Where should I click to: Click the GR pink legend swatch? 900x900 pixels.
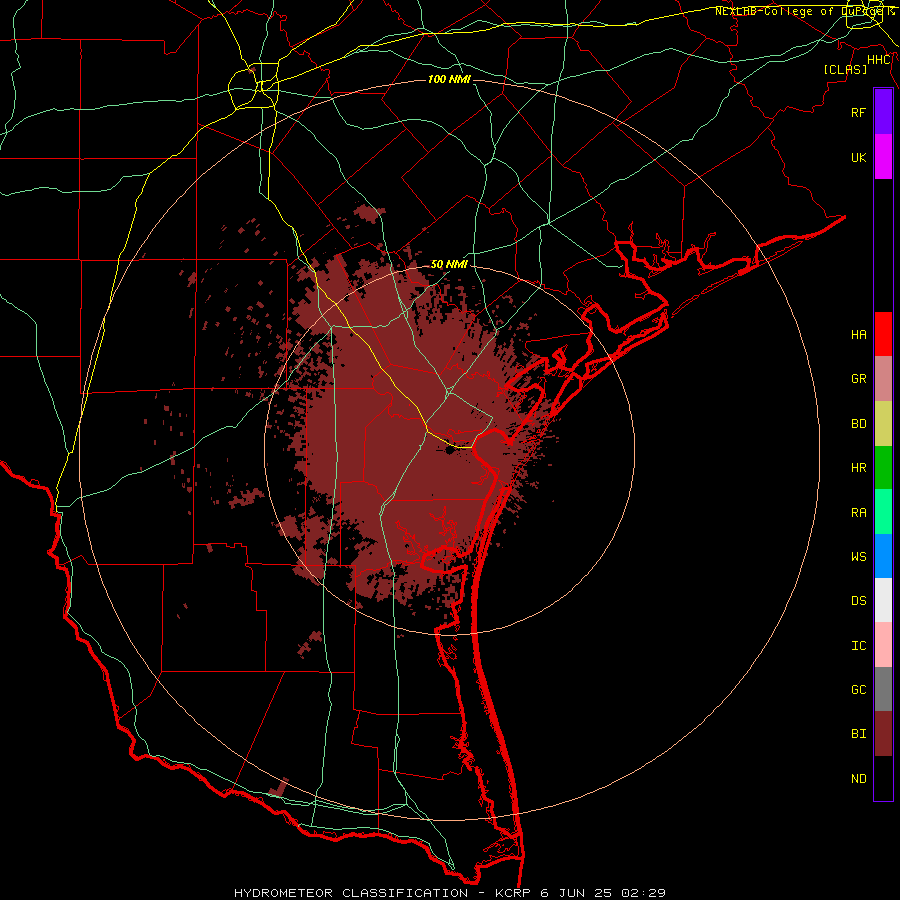[883, 379]
